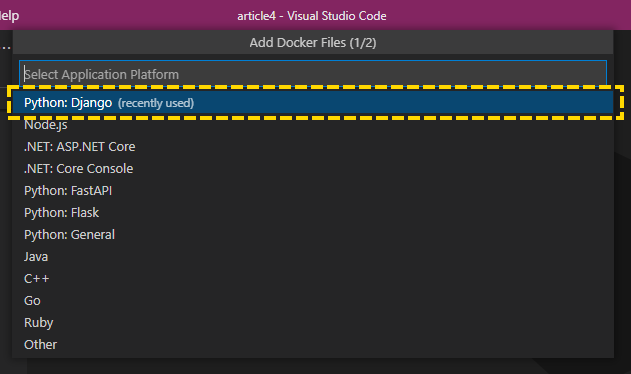The height and width of the screenshot is (374, 631).
Task: Pick Go platform option
Action: [x=313, y=300]
